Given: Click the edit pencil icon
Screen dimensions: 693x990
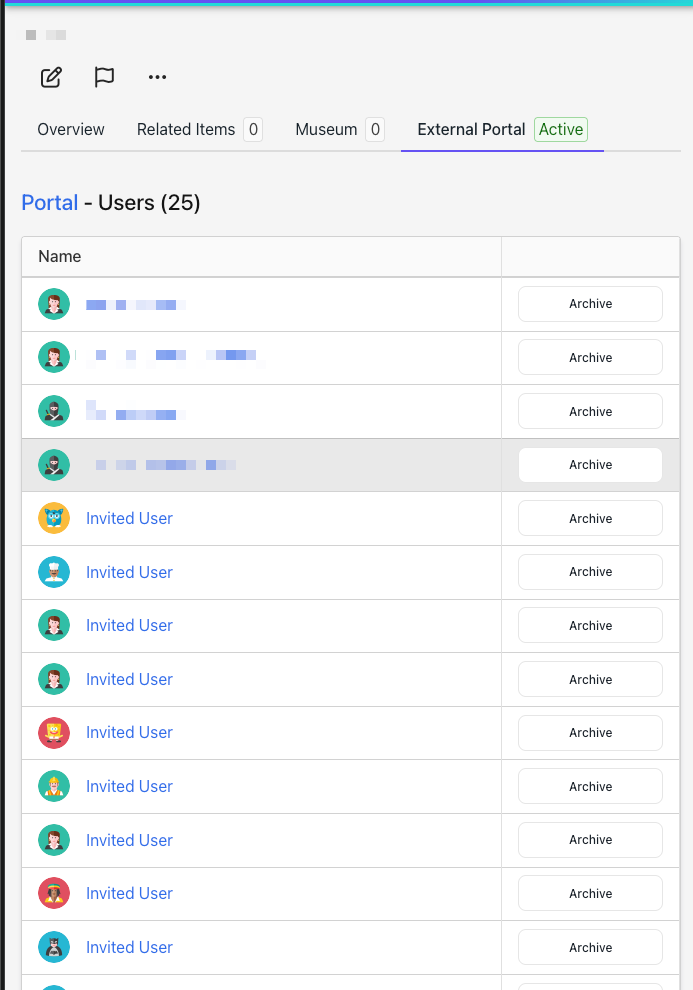Looking at the screenshot, I should coord(51,77).
